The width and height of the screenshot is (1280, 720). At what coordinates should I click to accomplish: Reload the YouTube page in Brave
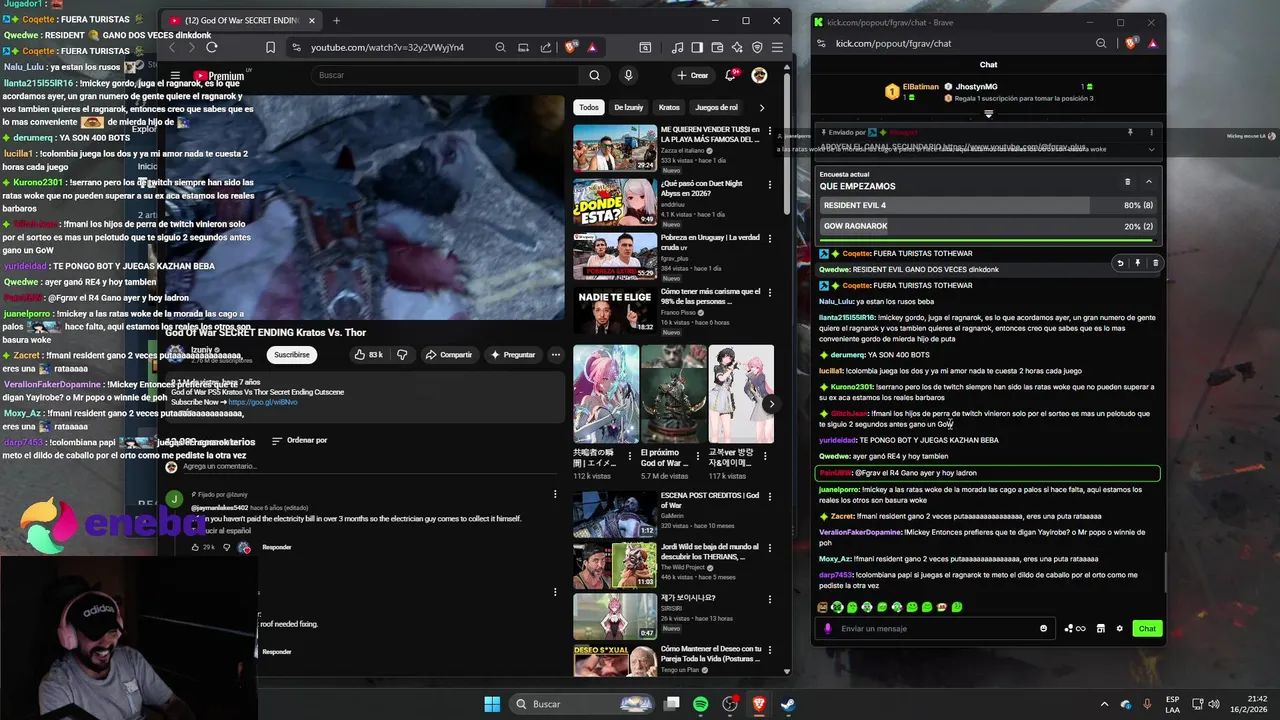pyautogui.click(x=212, y=47)
